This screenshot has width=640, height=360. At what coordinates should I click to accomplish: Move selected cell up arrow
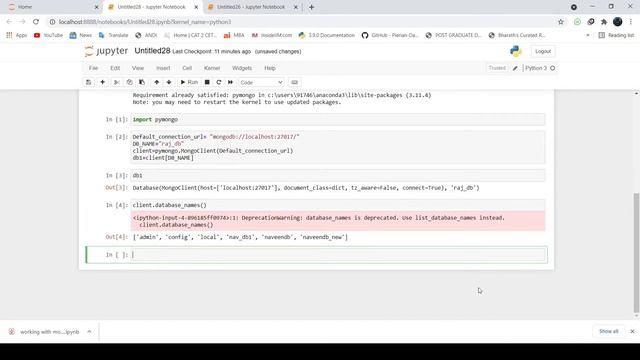(156, 82)
